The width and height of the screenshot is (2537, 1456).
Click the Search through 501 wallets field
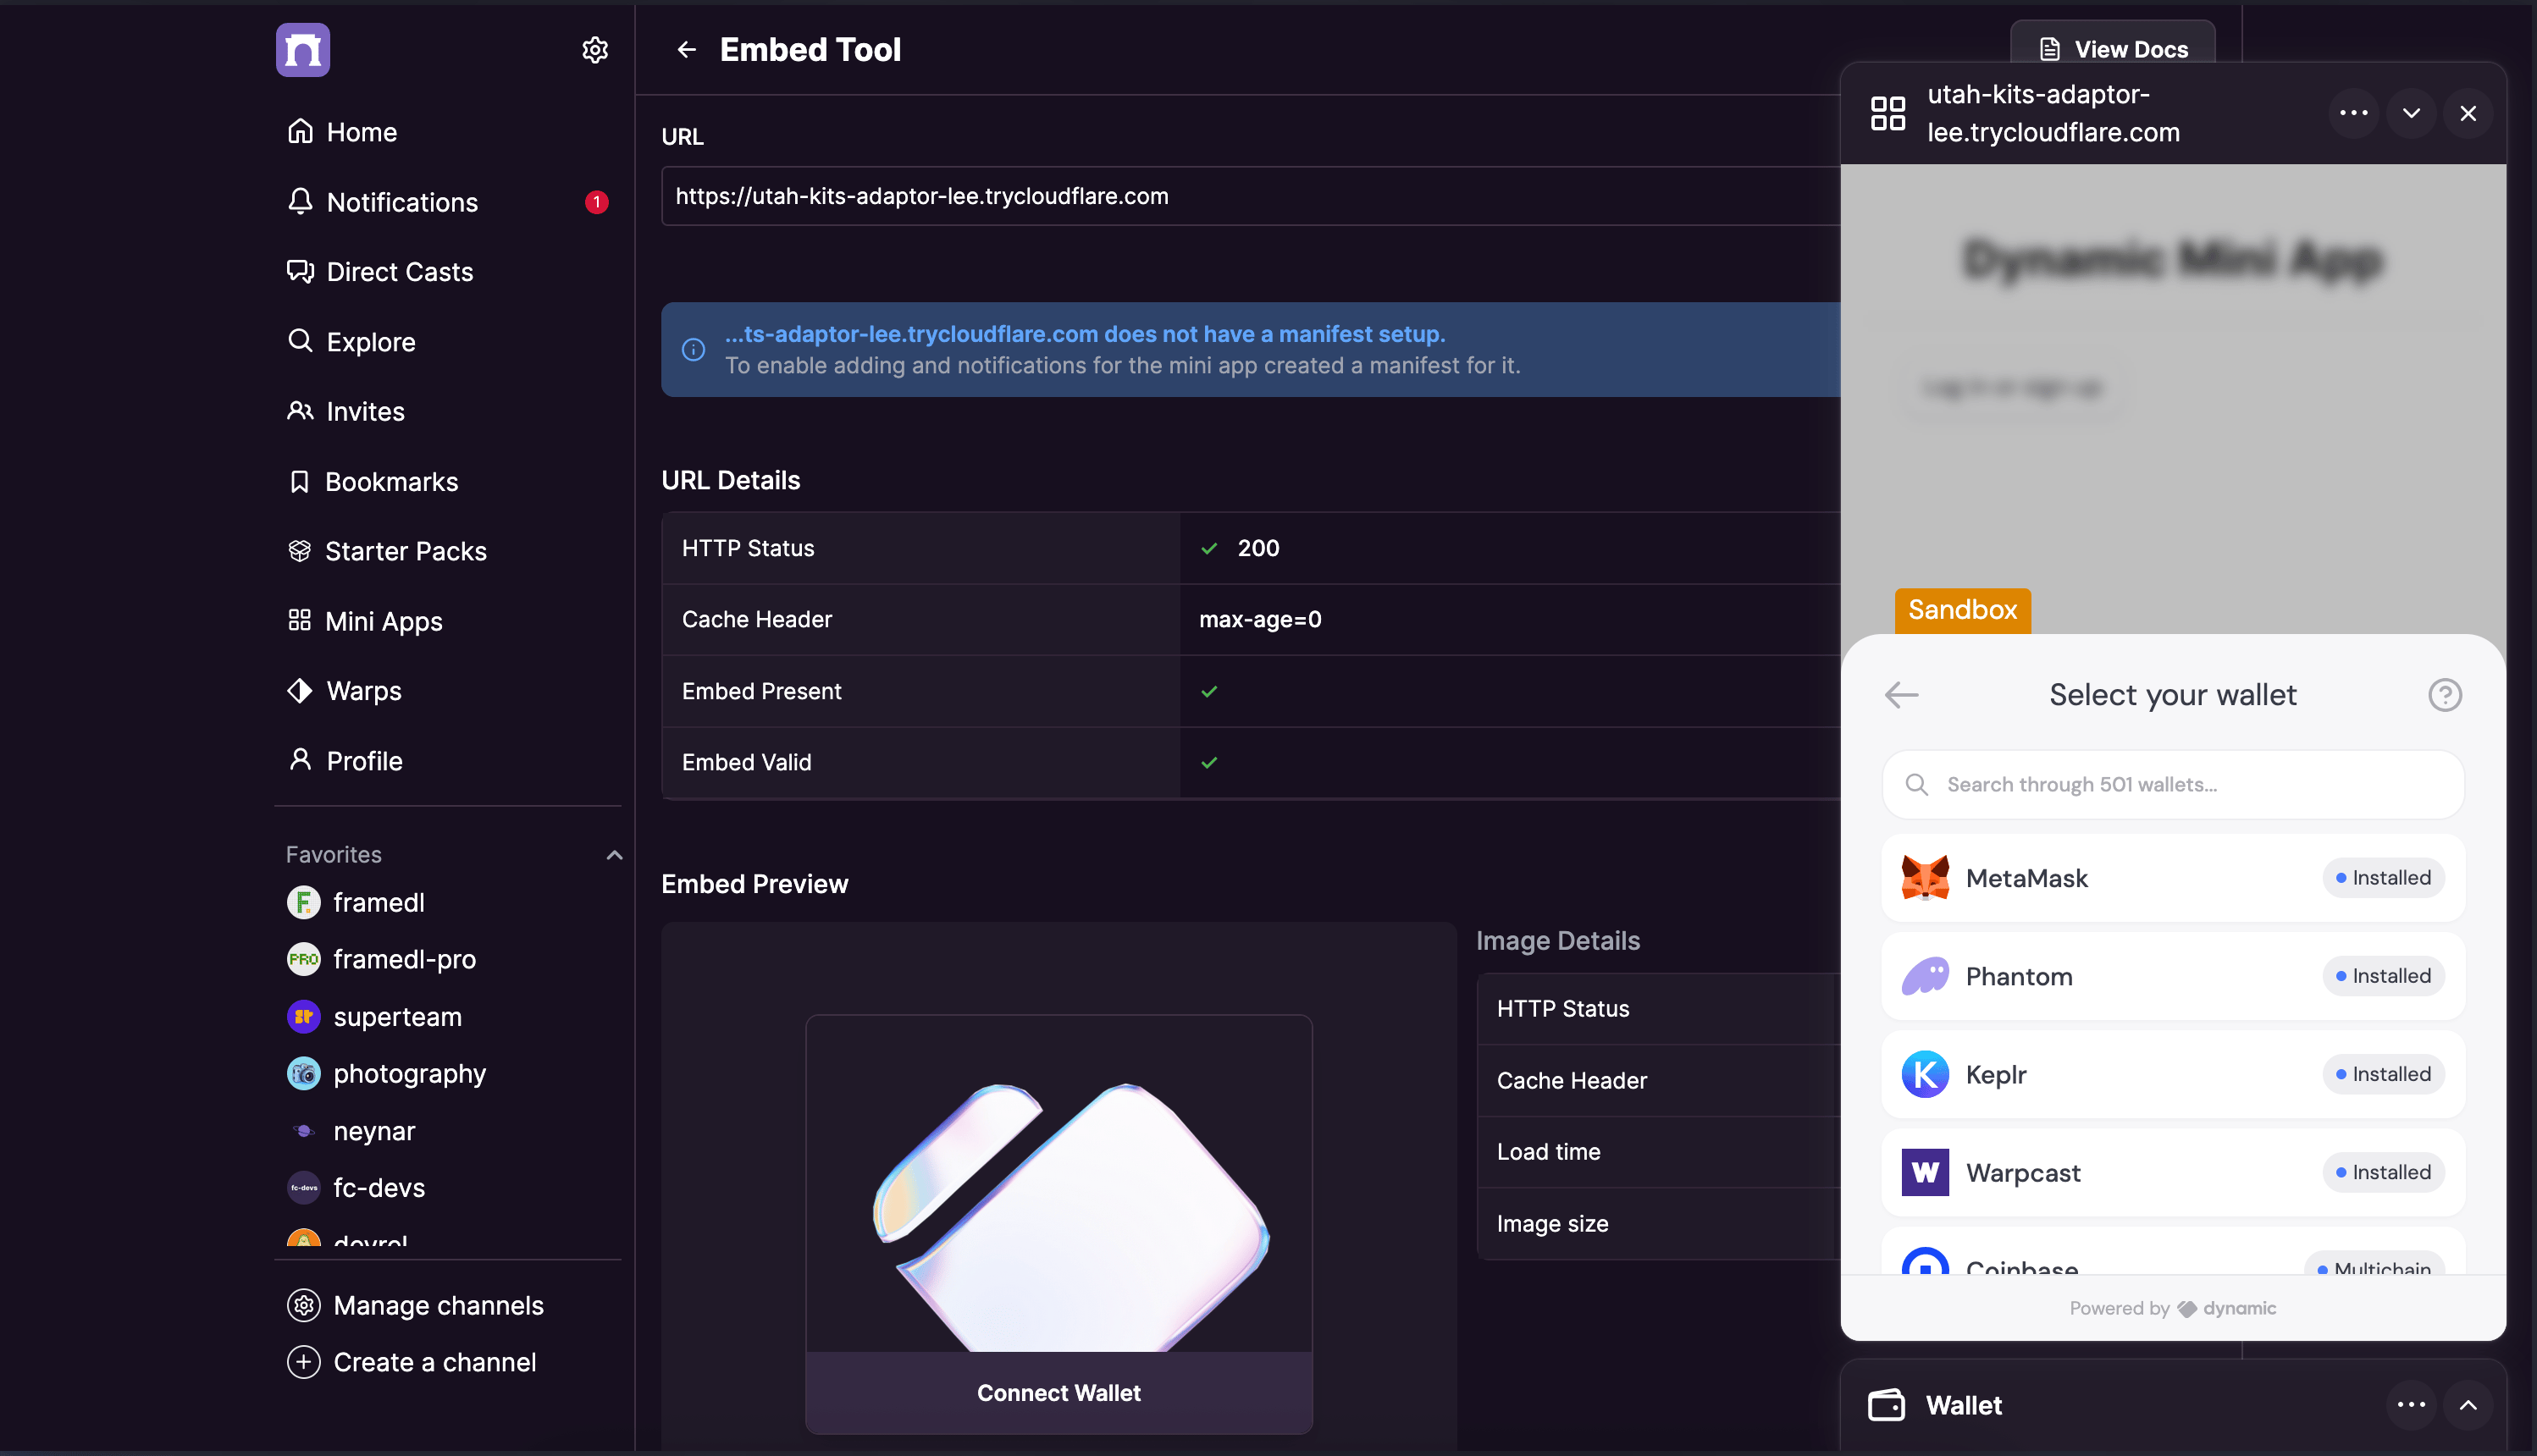tap(2173, 785)
